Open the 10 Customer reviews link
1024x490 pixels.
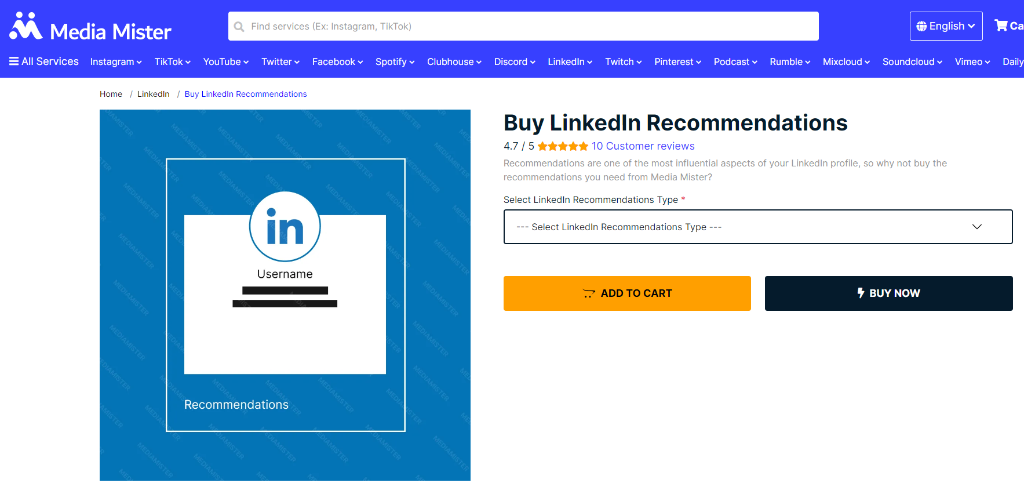point(643,146)
